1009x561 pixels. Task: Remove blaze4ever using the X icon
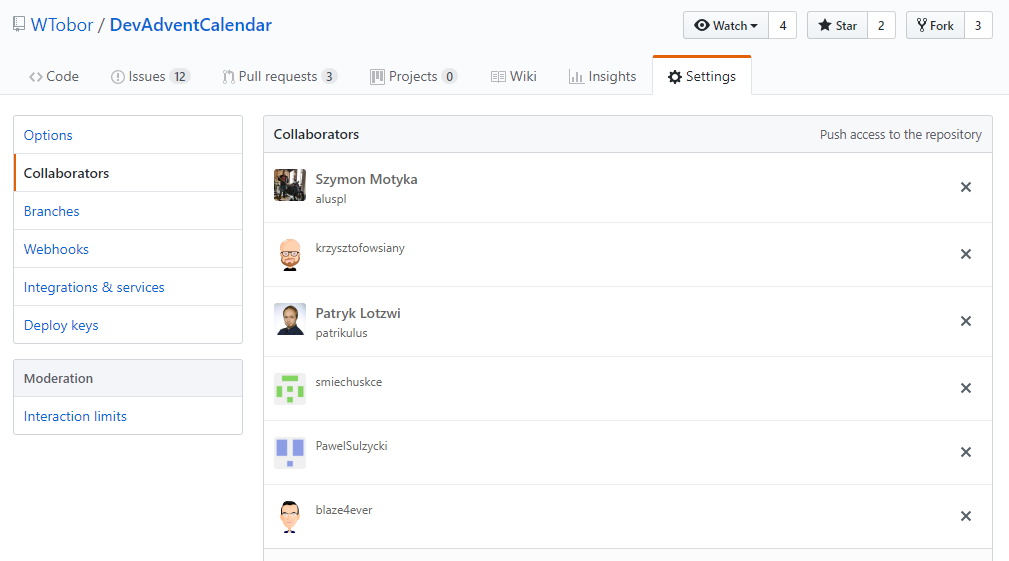965,516
